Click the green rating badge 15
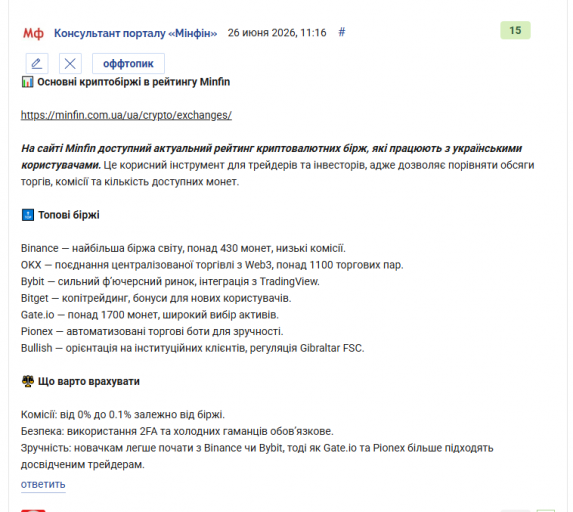Screen dimensions: 573x512 tap(515, 30)
